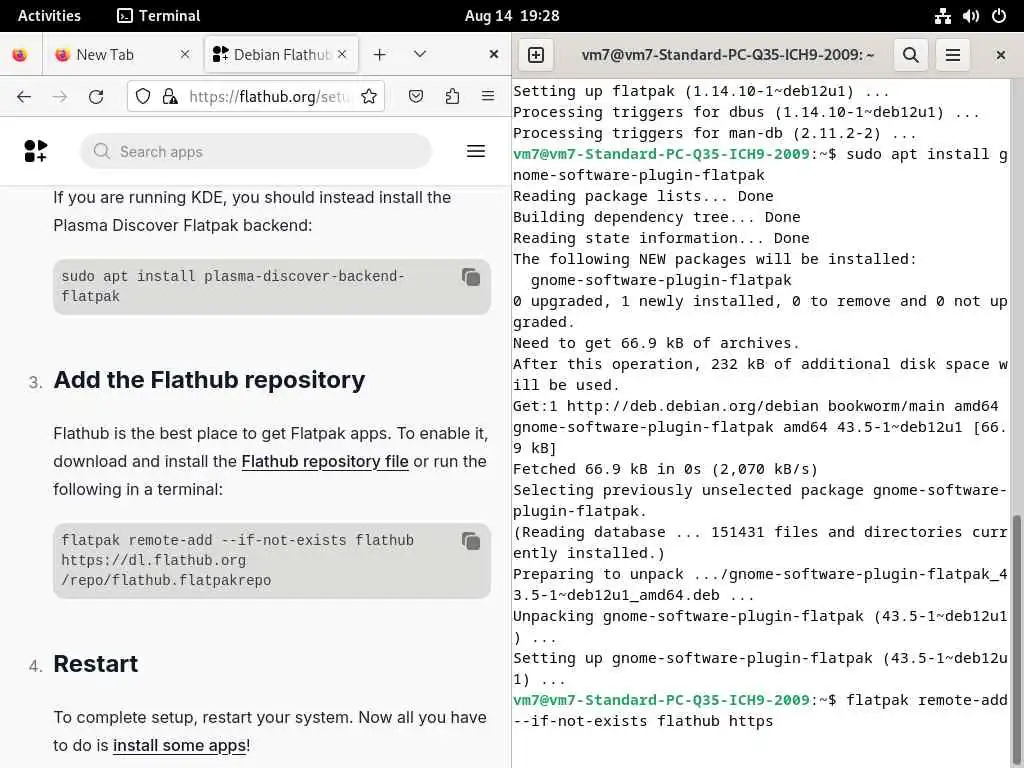
Task: Switch to the New Tab tab
Action: (123, 54)
